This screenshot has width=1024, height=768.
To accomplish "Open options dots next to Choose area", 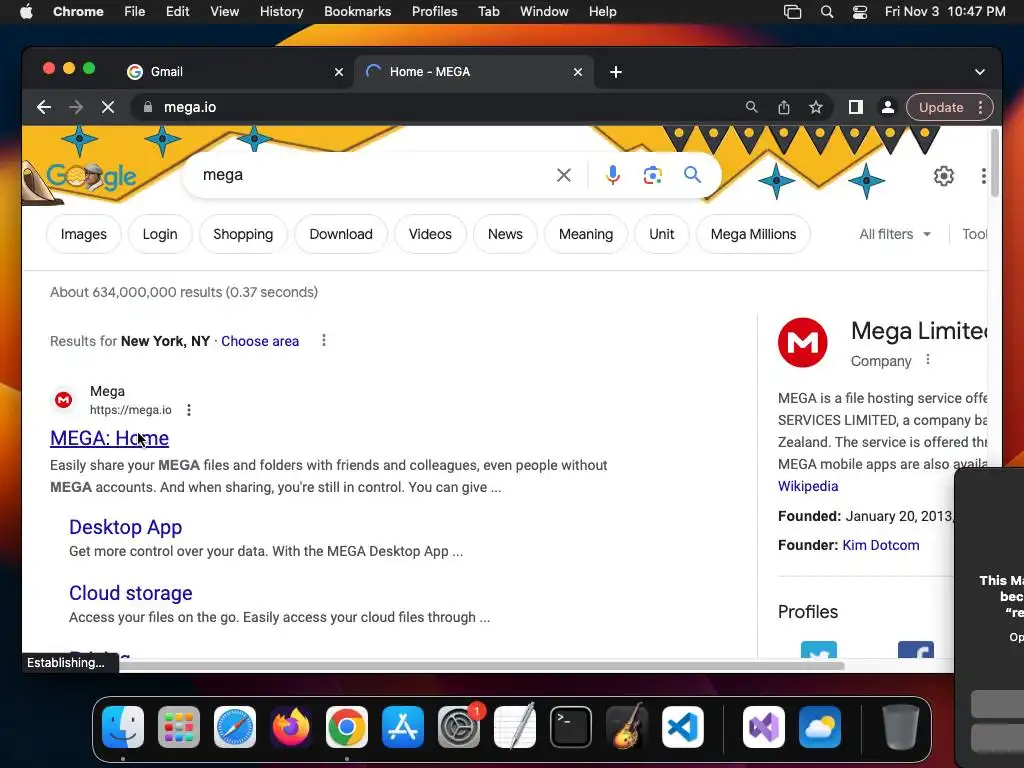I will pos(324,340).
